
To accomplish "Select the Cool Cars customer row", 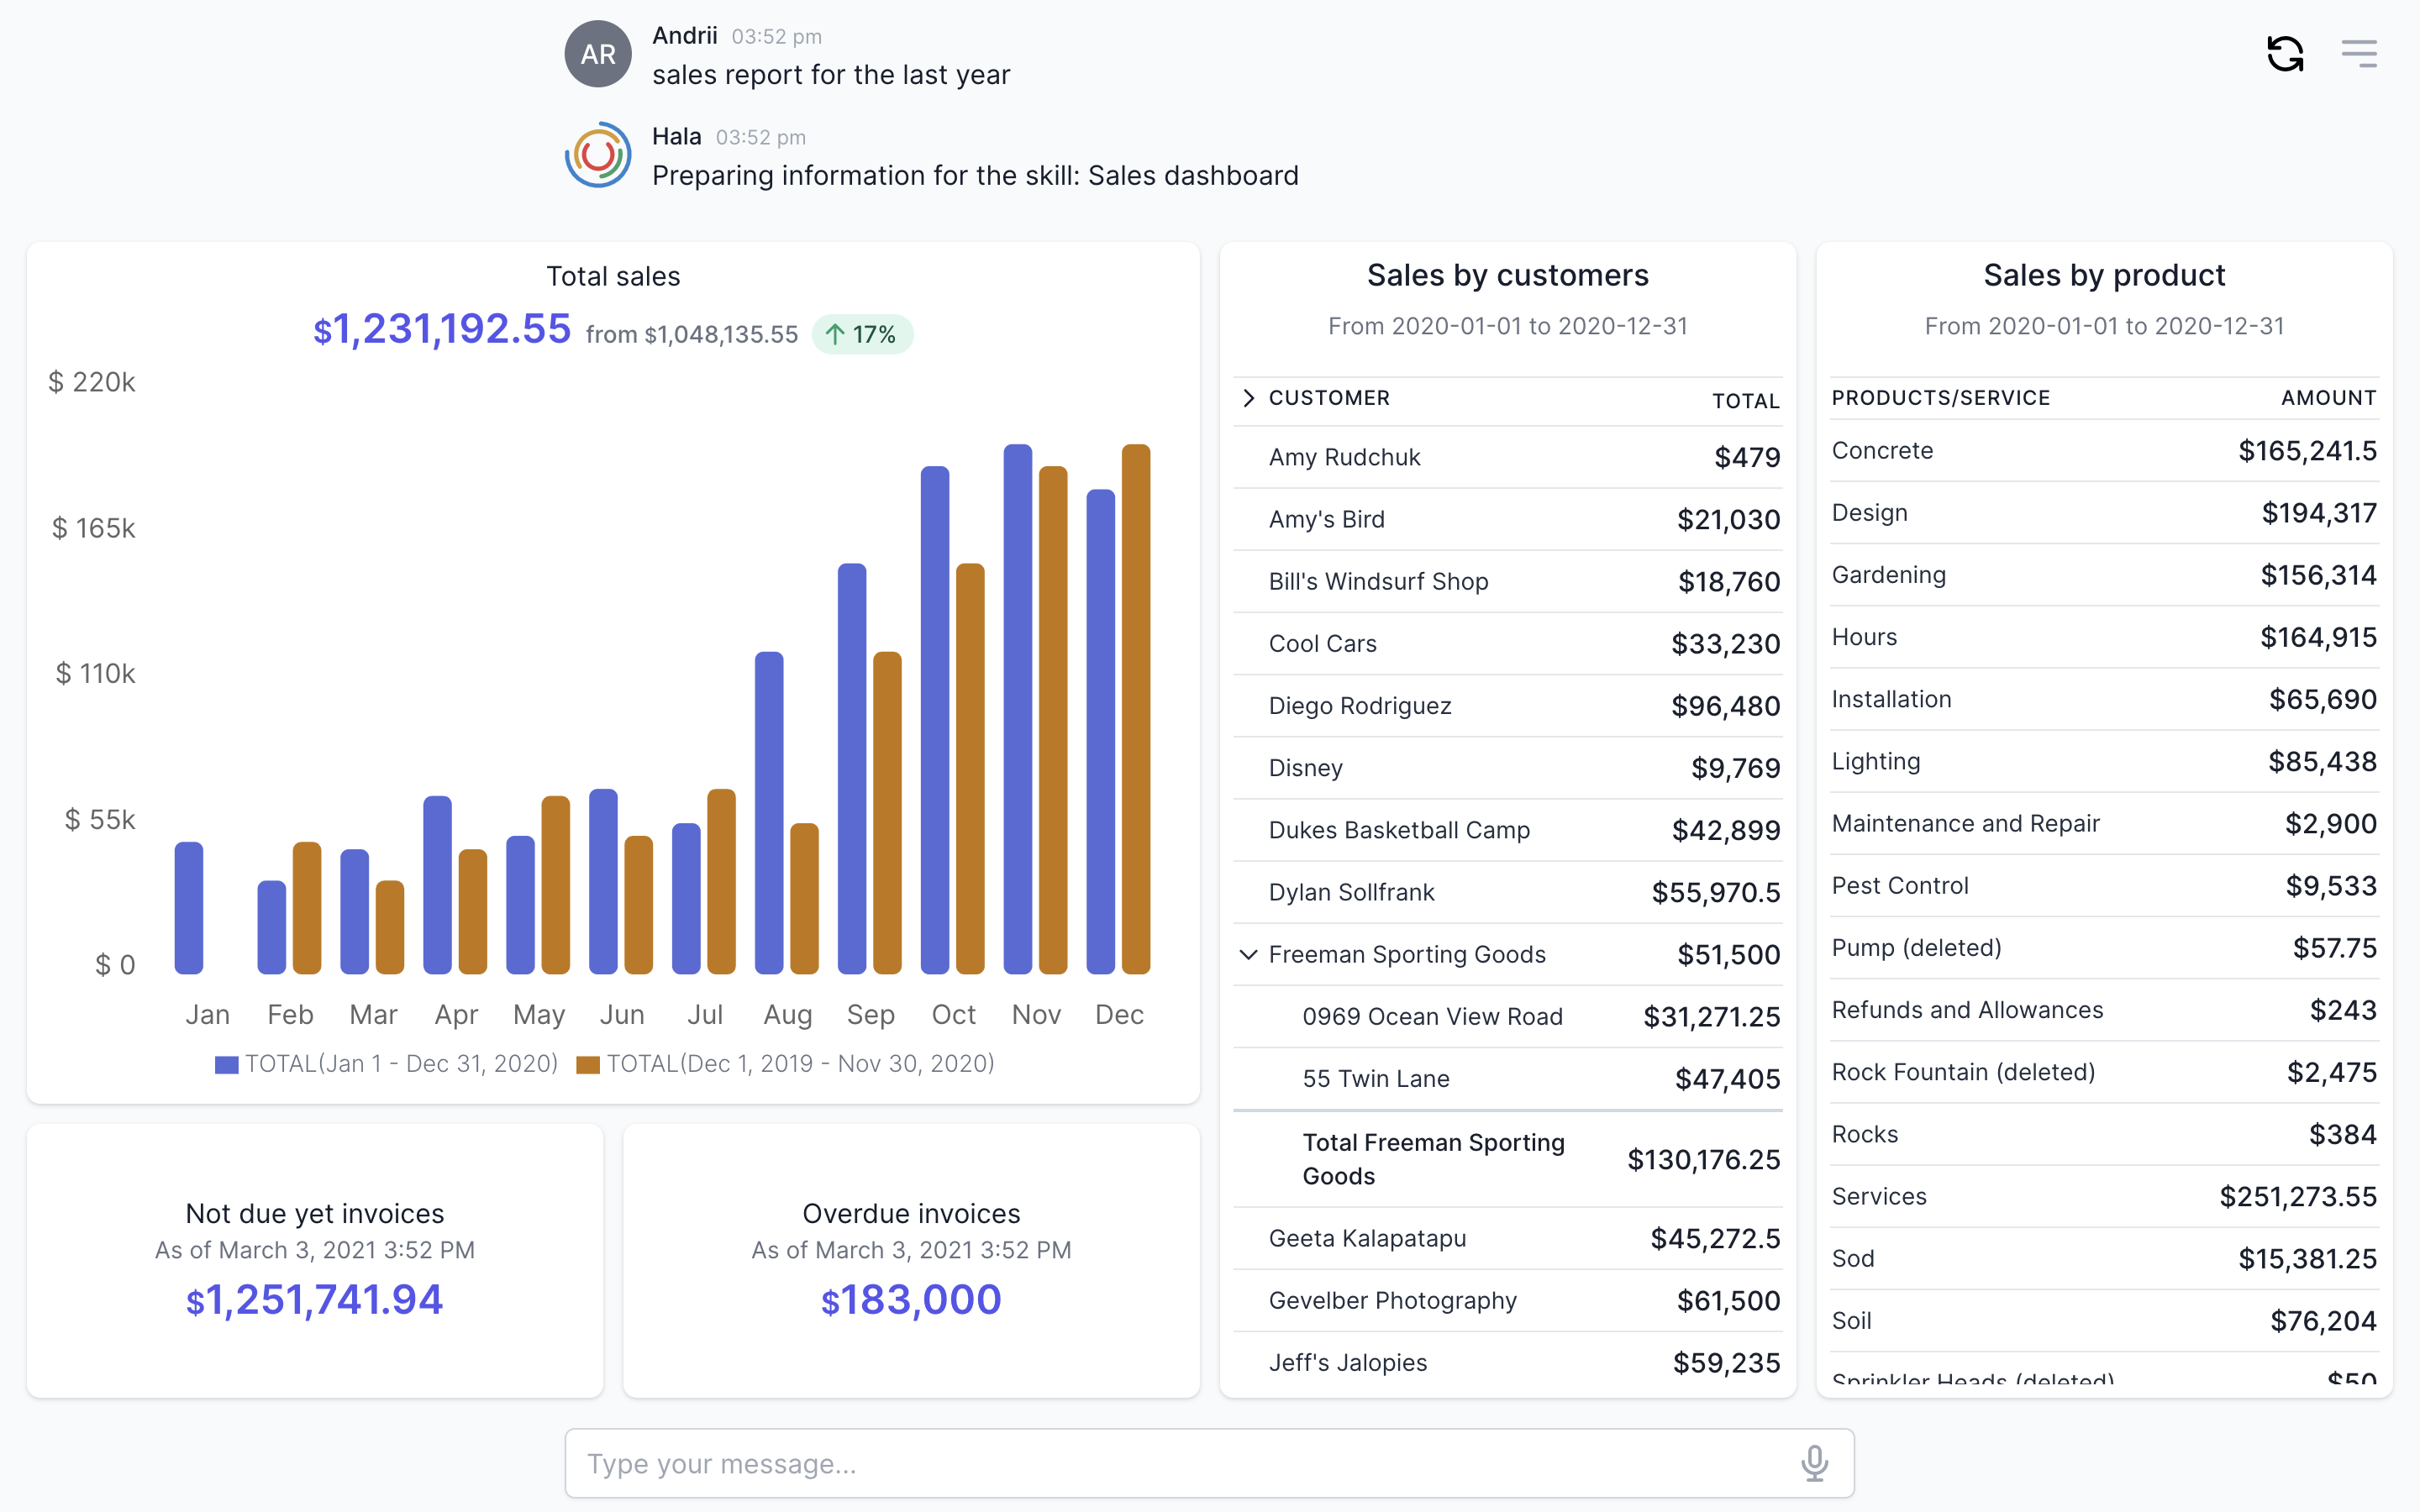I will click(x=1508, y=643).
